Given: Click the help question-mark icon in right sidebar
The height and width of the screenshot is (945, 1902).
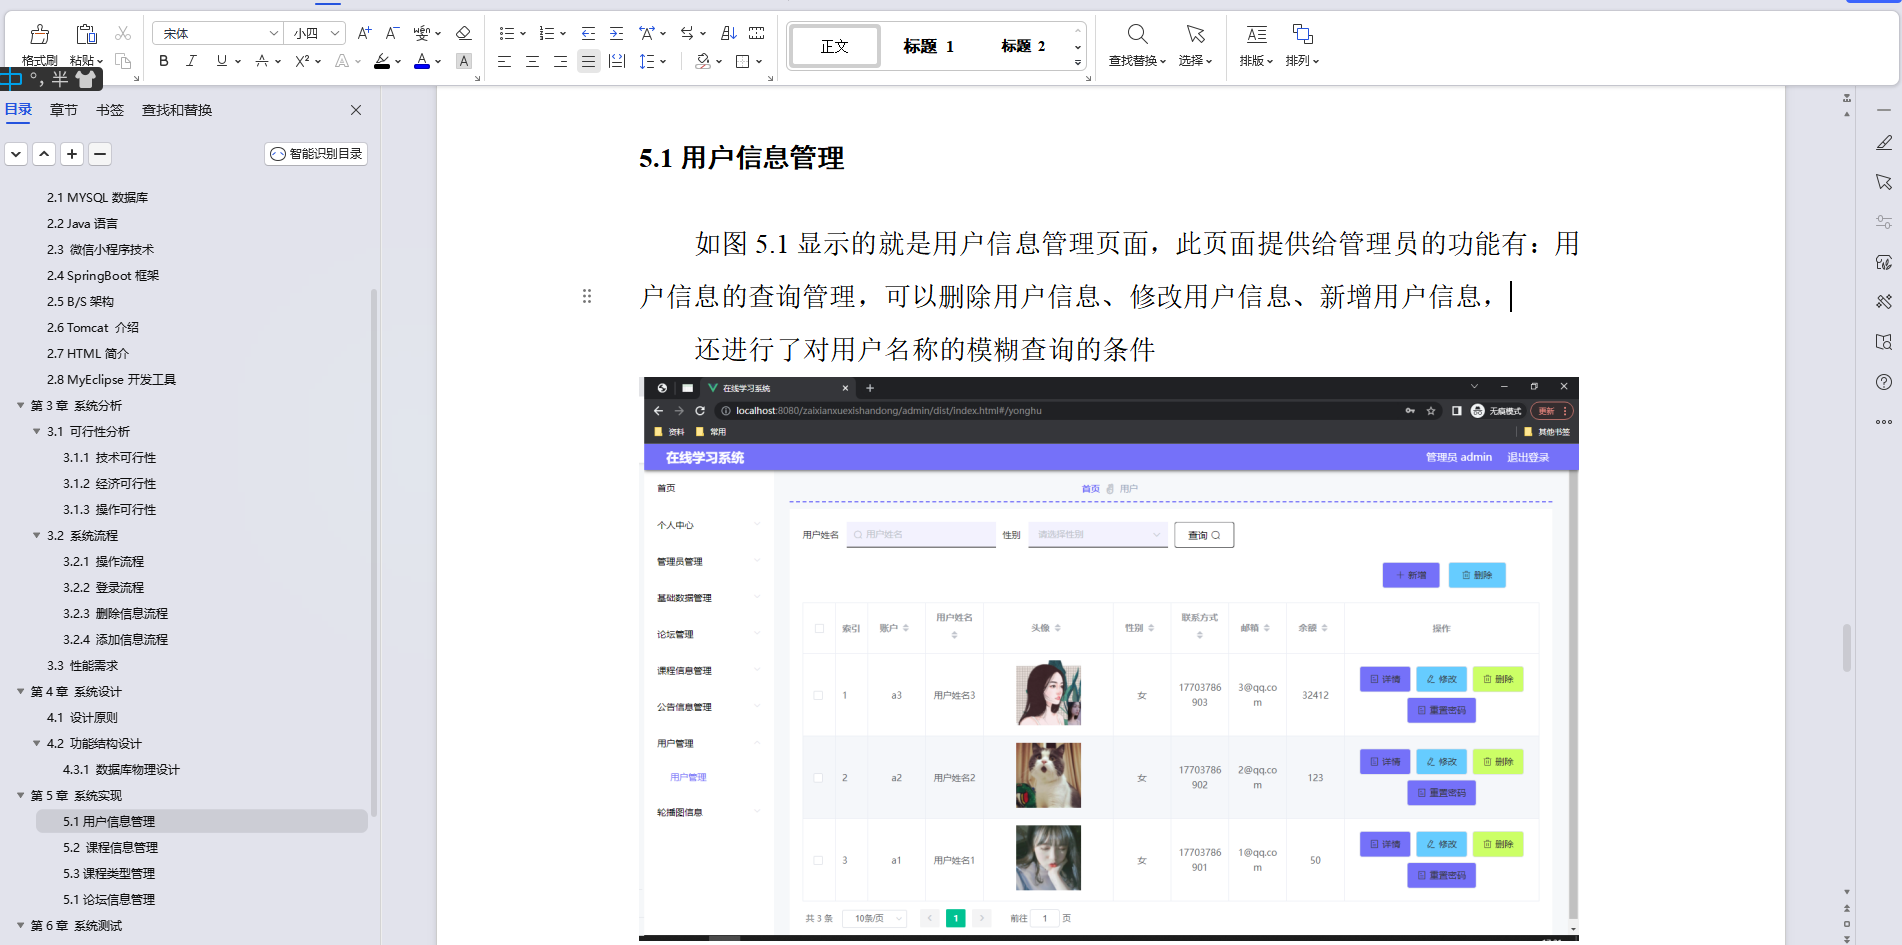Looking at the screenshot, I should (1885, 381).
